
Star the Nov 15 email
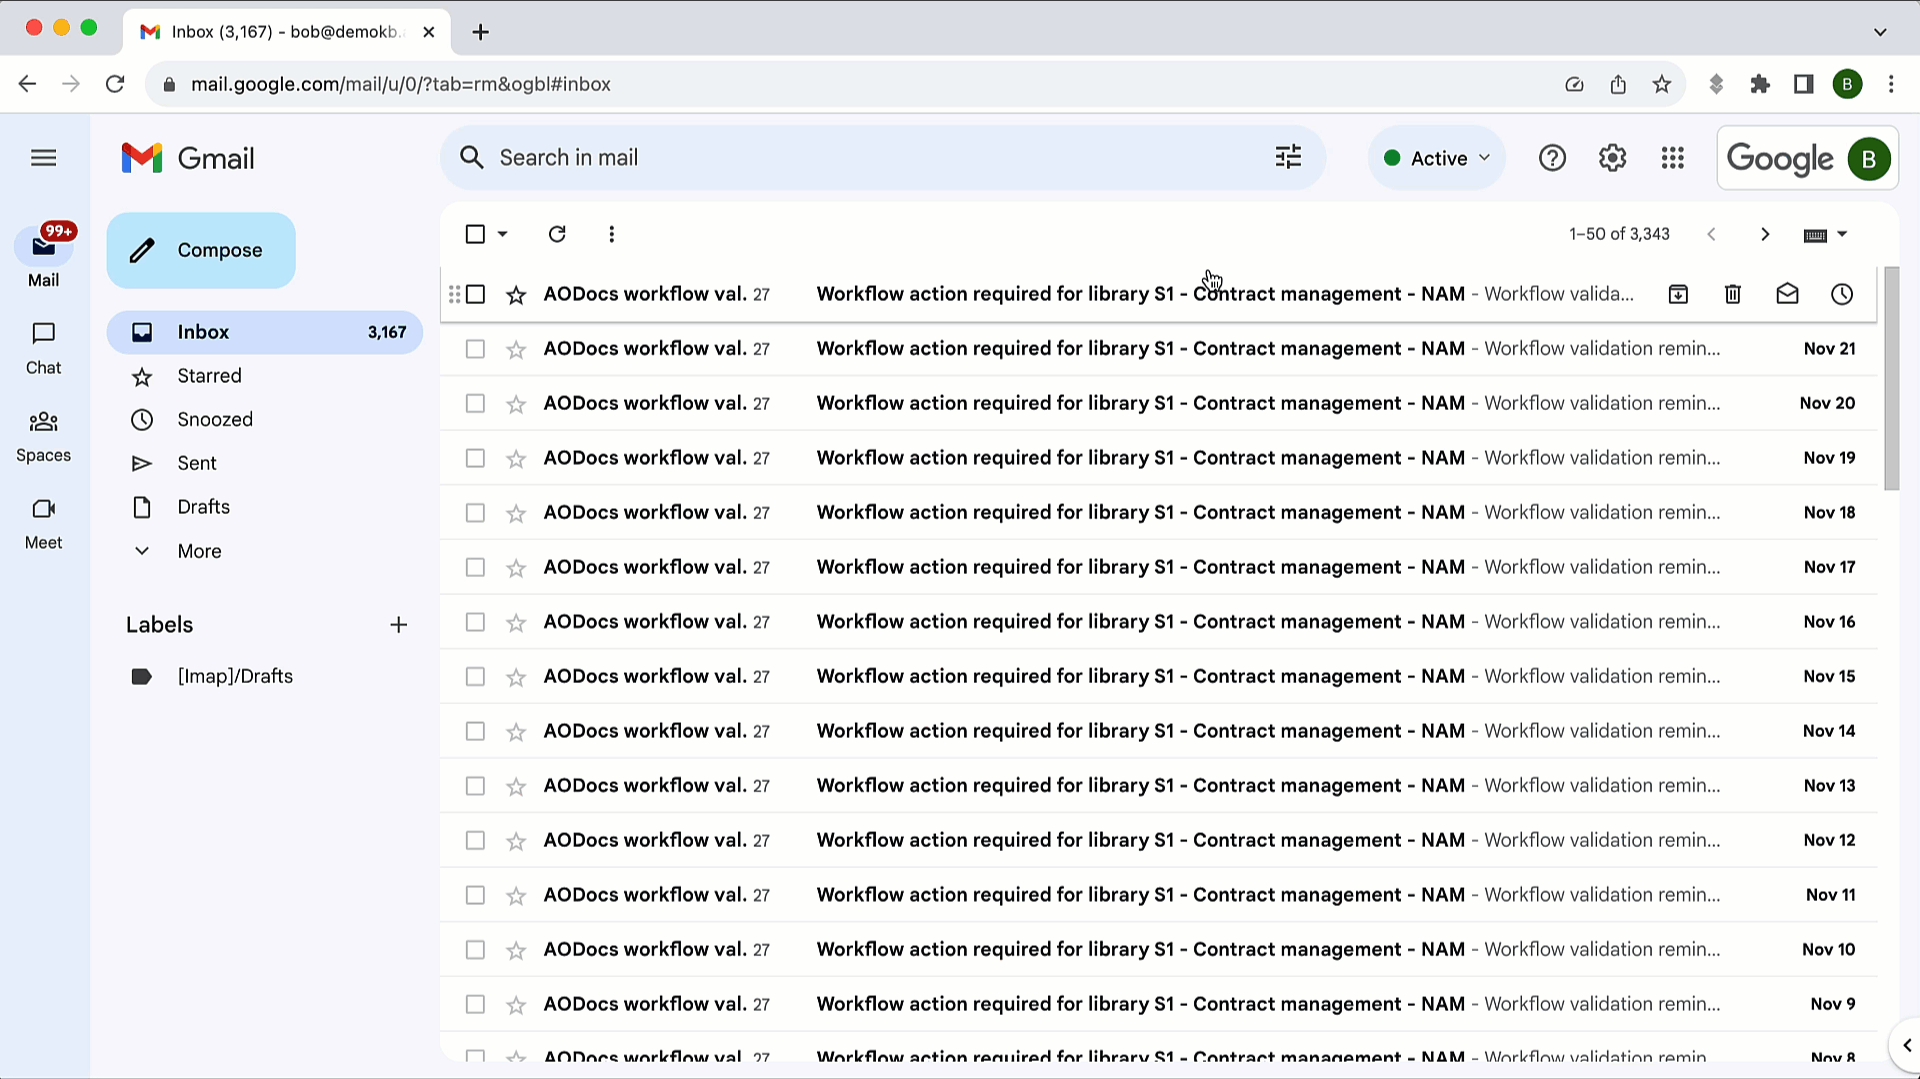(516, 677)
